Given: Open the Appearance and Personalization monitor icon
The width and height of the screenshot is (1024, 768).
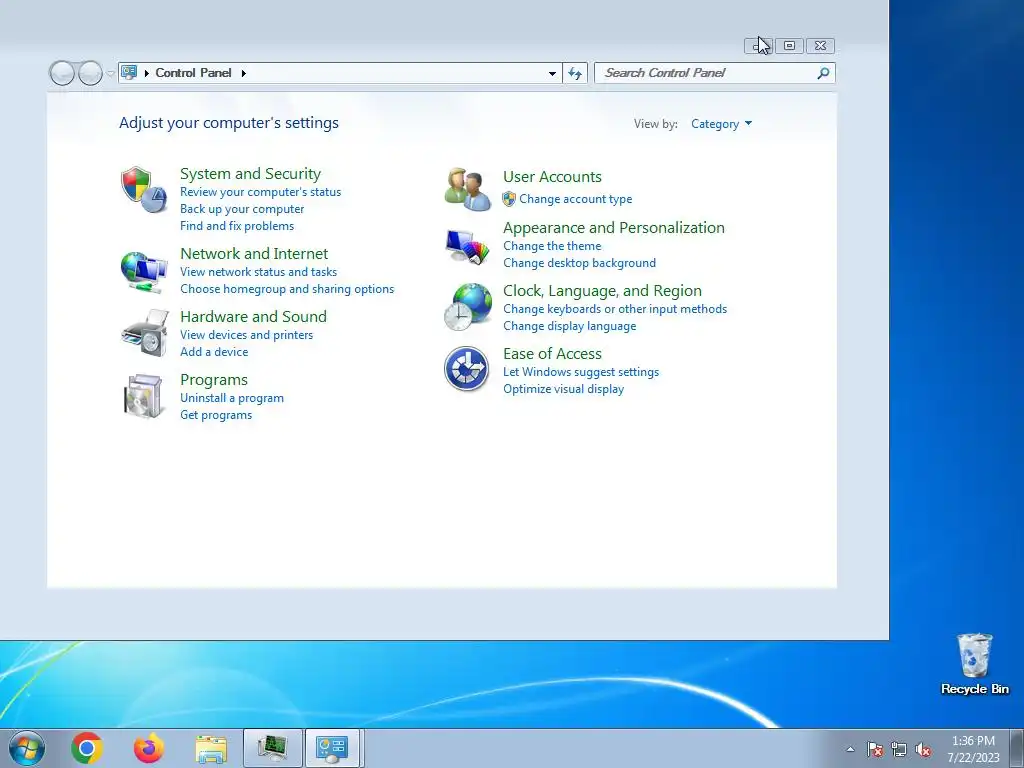Looking at the screenshot, I should tap(468, 246).
